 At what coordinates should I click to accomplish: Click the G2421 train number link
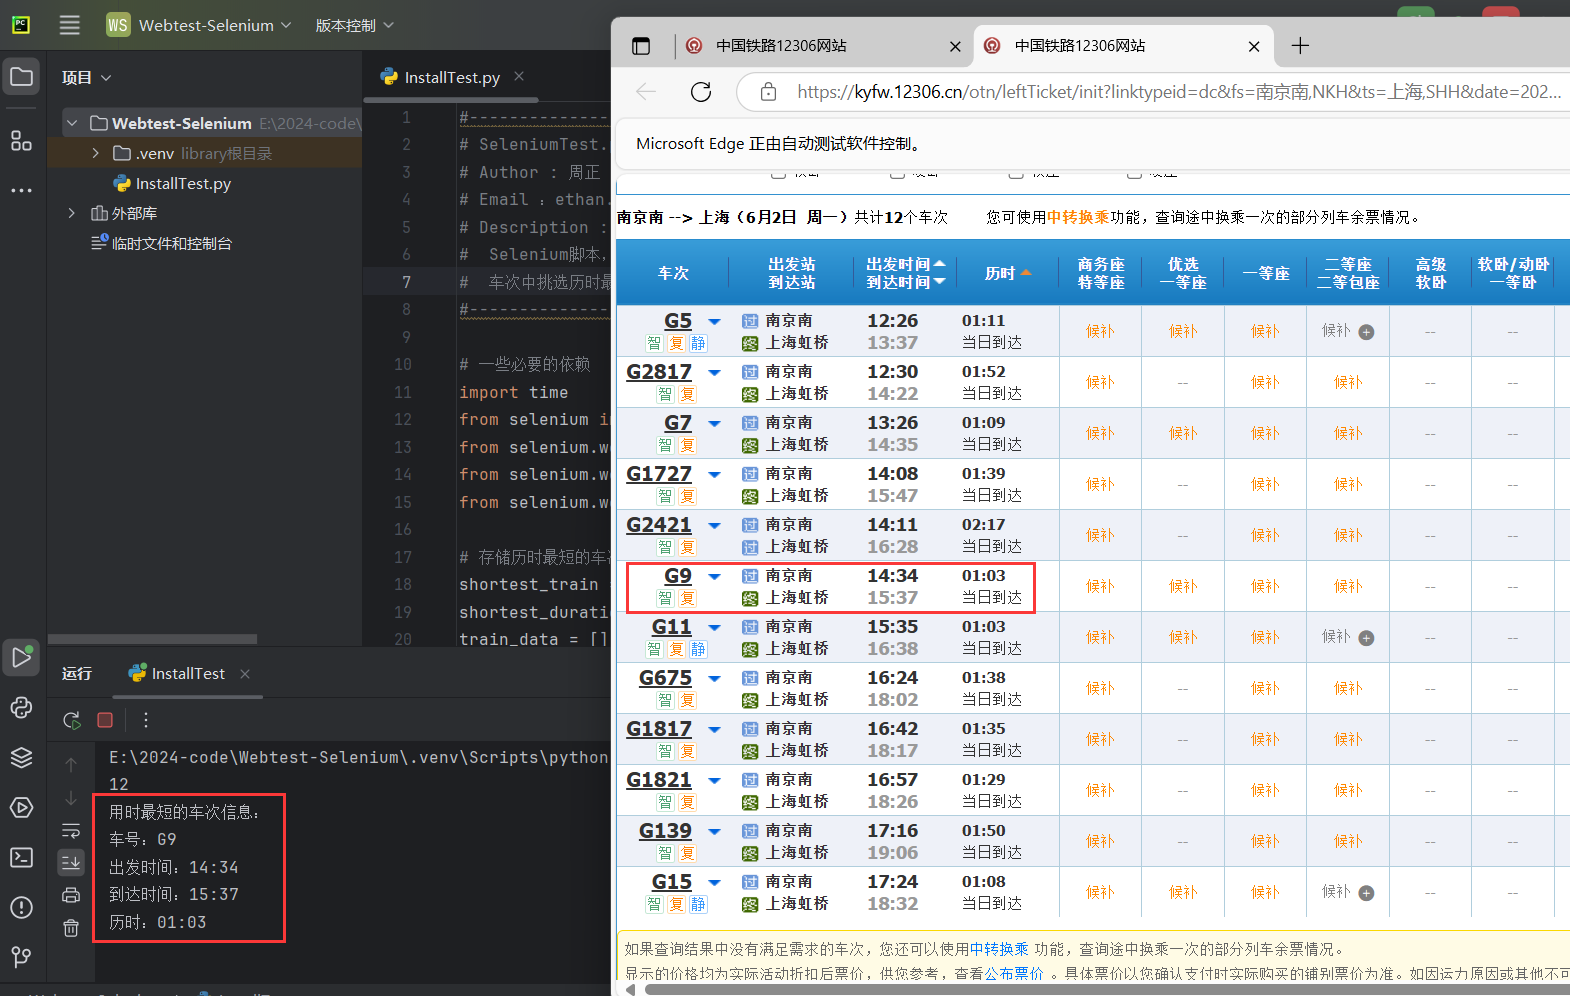point(659,525)
